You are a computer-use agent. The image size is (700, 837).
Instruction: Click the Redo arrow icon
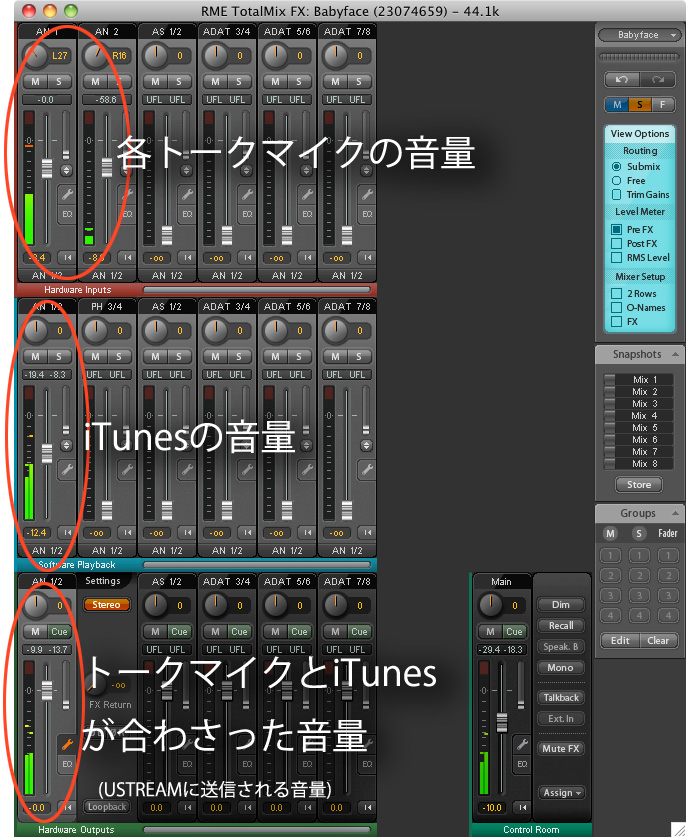point(658,80)
